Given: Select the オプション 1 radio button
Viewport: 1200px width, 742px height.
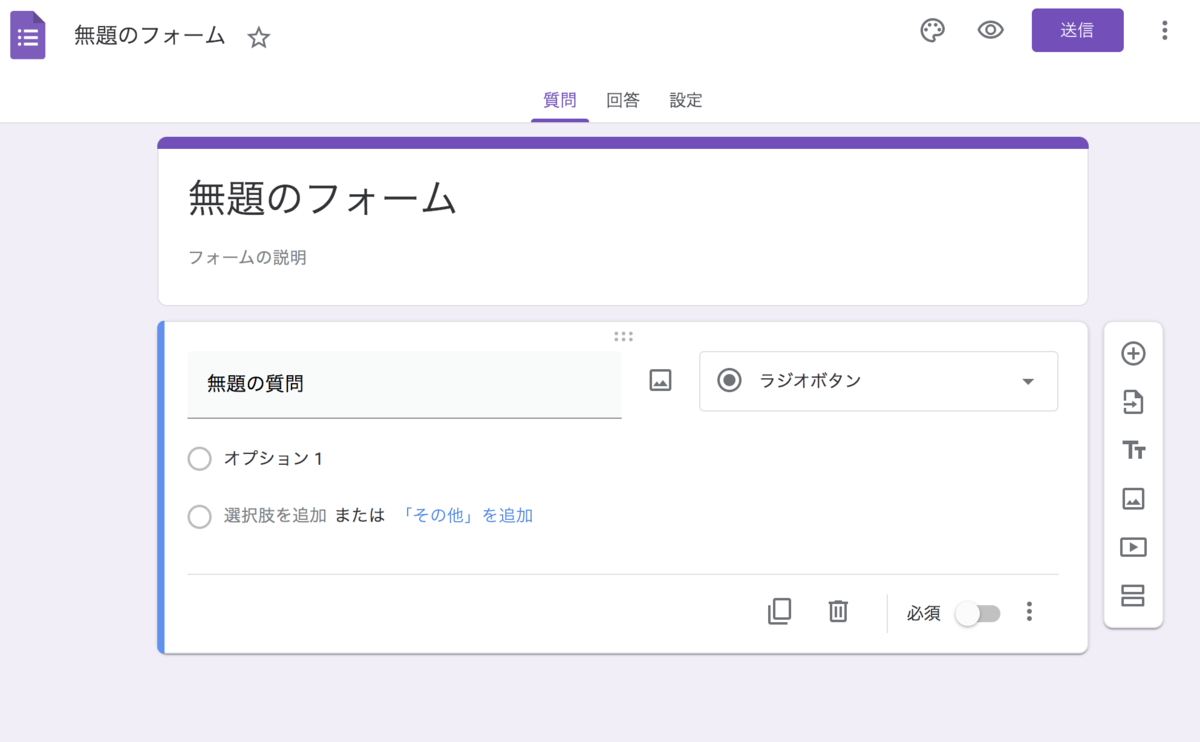Looking at the screenshot, I should [x=199, y=458].
